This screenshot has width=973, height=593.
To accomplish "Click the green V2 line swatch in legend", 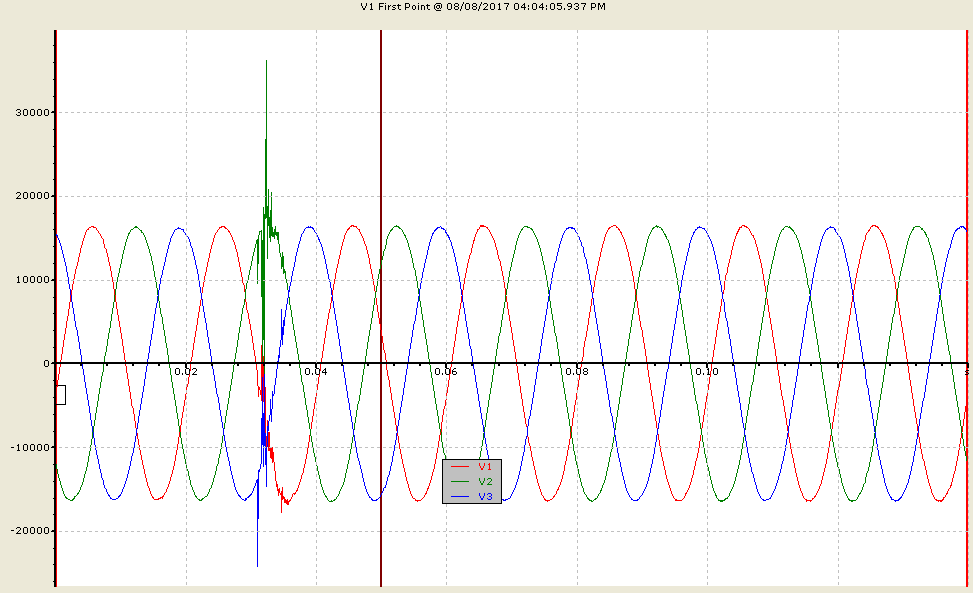I will [460, 481].
